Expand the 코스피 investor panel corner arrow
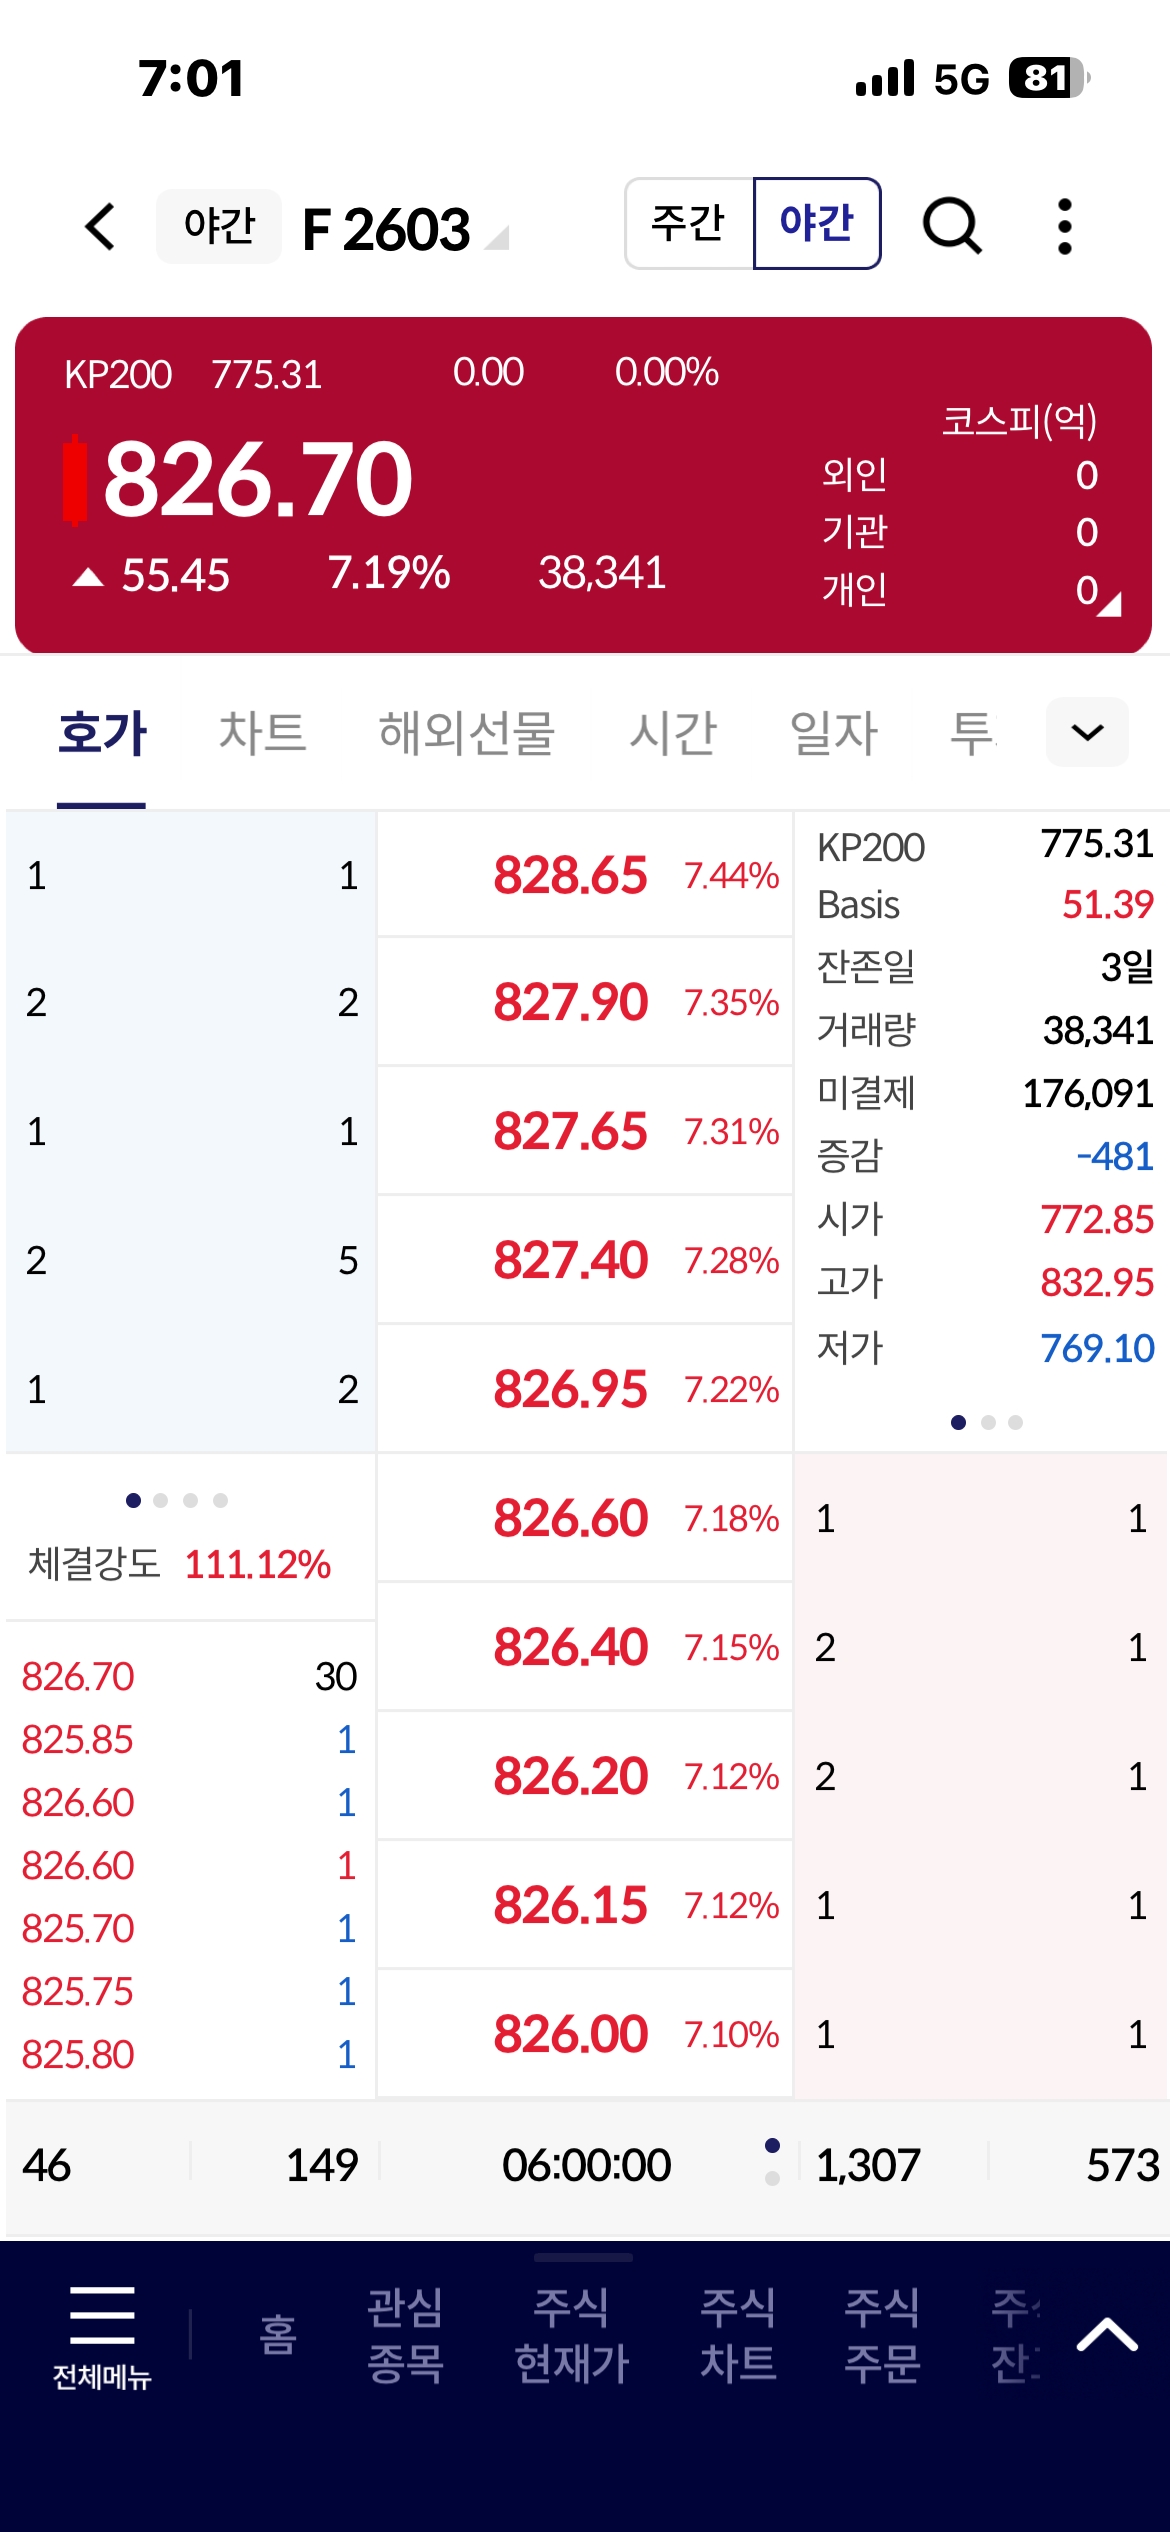 tap(1110, 604)
